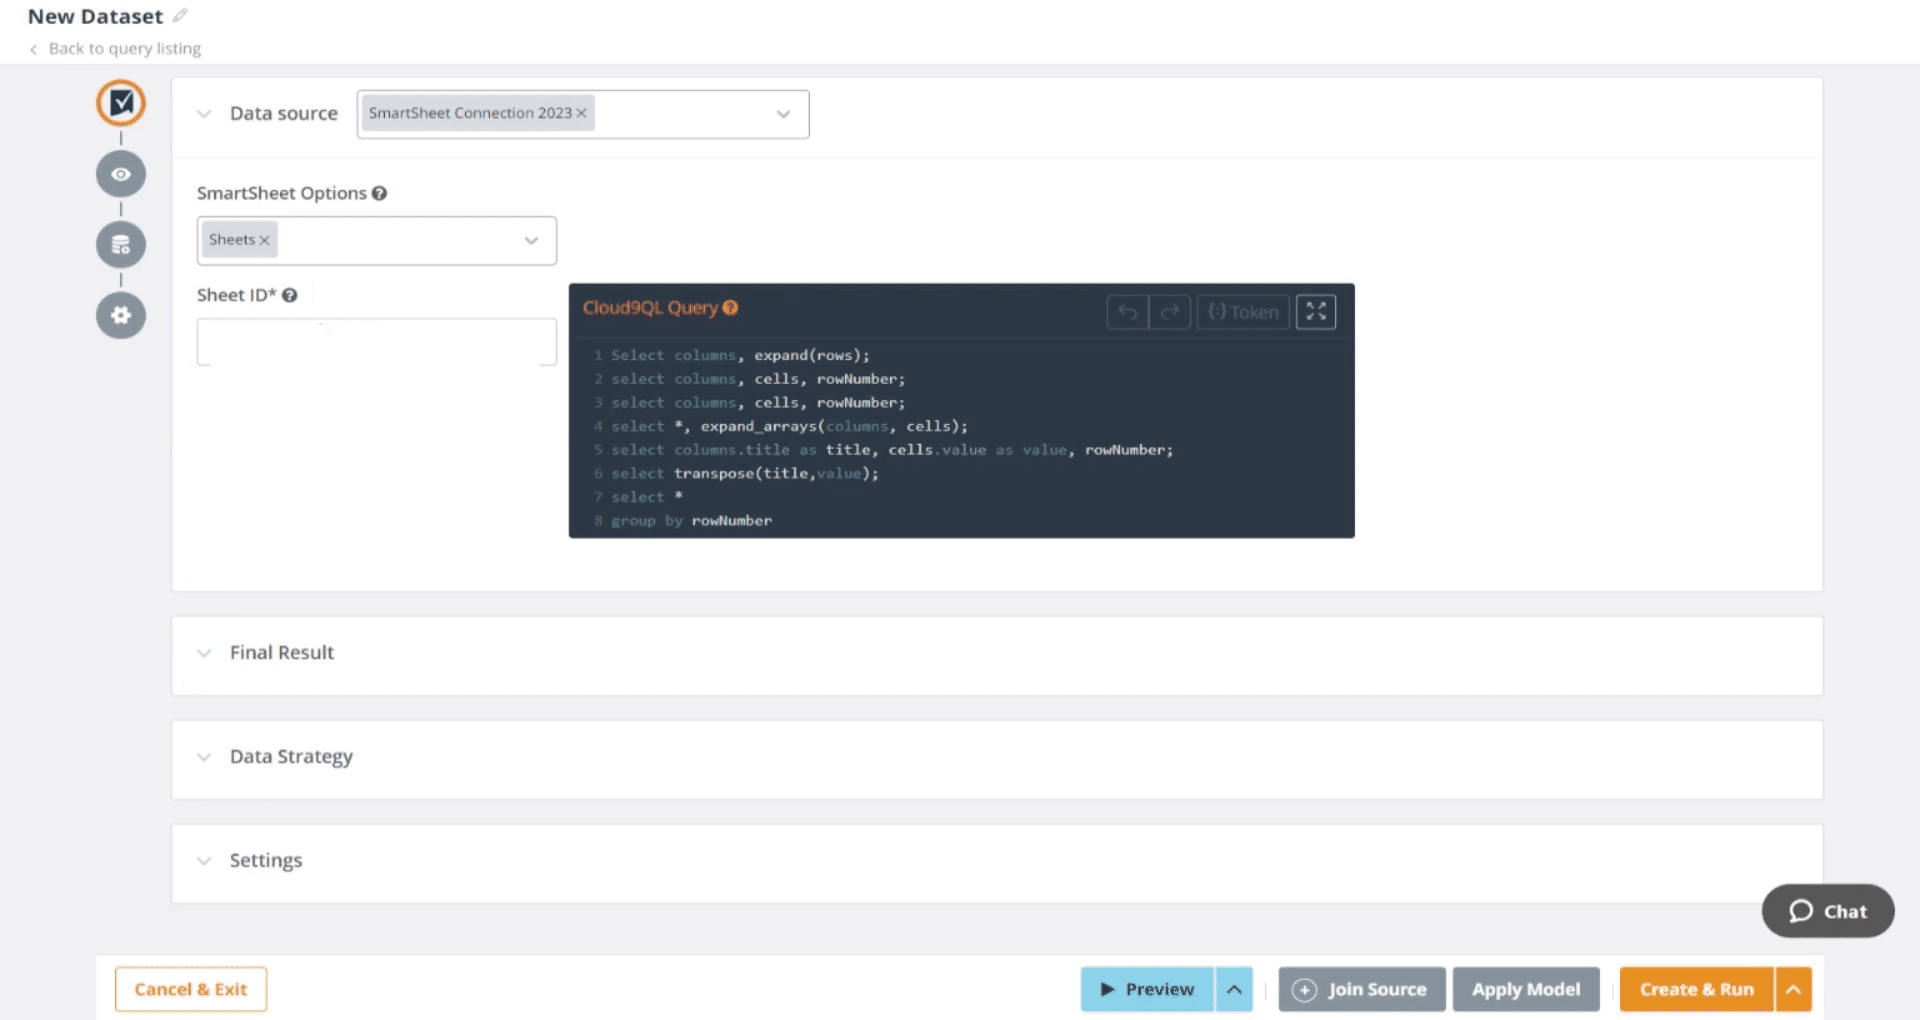Open the Data source dropdown arrow
The height and width of the screenshot is (1020, 1920).
coord(783,114)
